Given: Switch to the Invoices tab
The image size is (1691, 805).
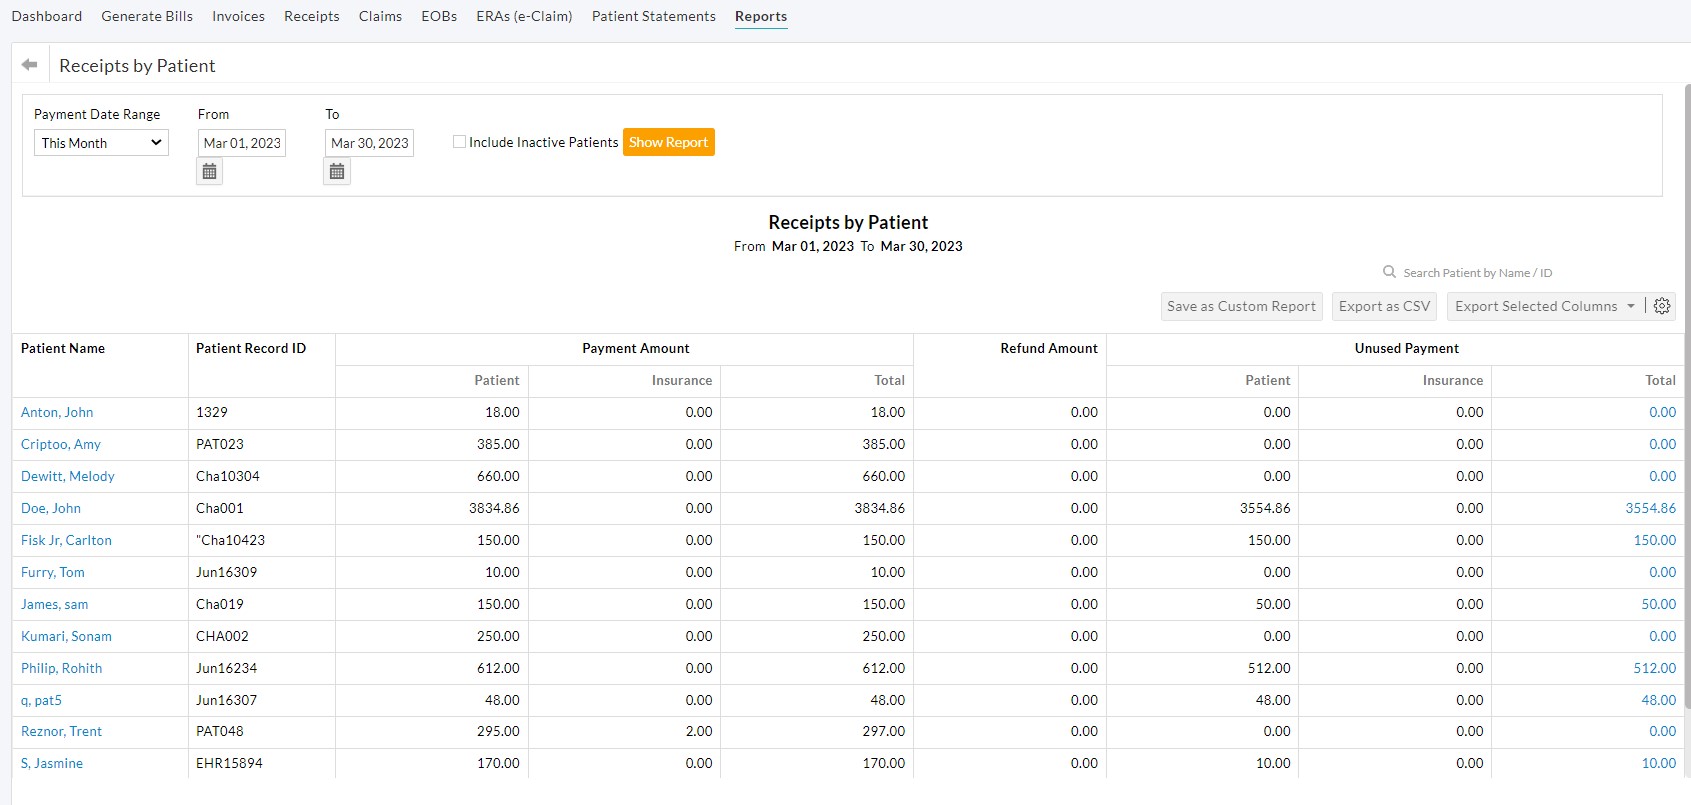Looking at the screenshot, I should coord(238,16).
